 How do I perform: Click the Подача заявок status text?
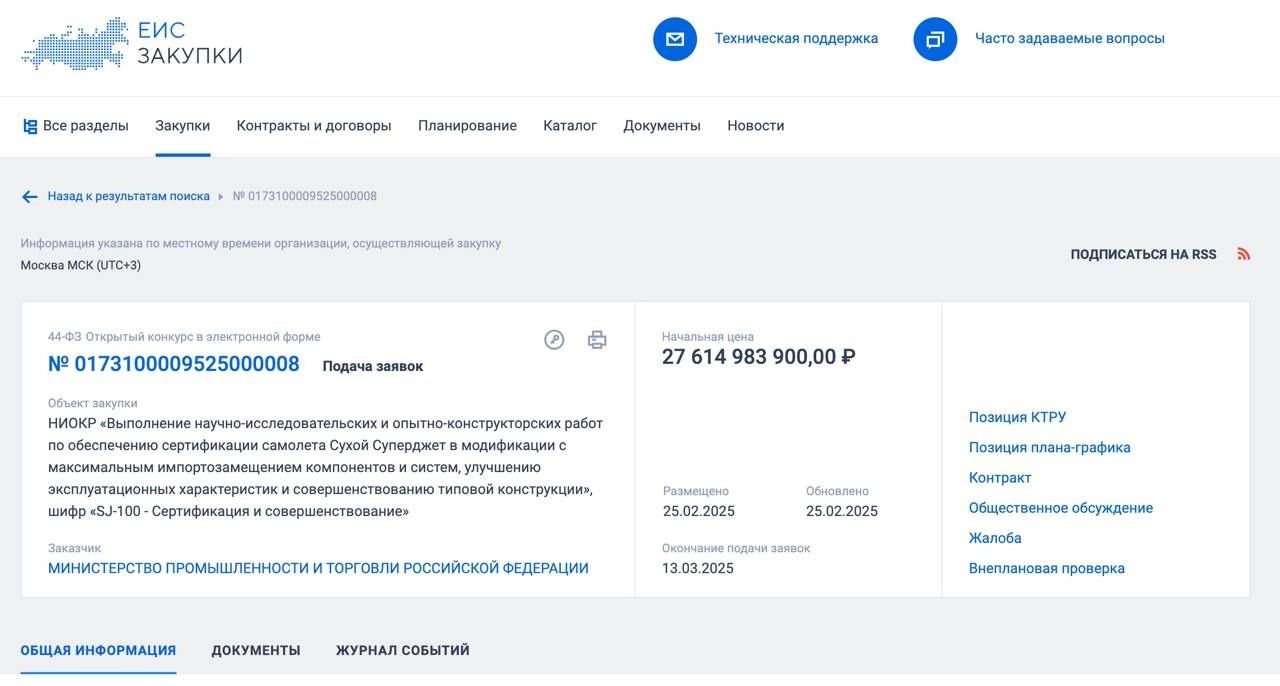(x=373, y=366)
